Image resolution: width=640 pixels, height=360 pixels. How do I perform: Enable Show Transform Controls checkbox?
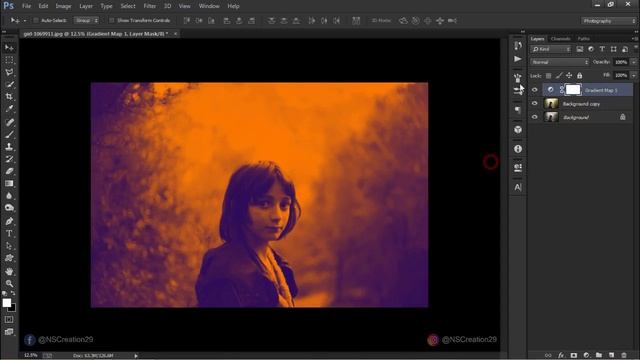111,20
